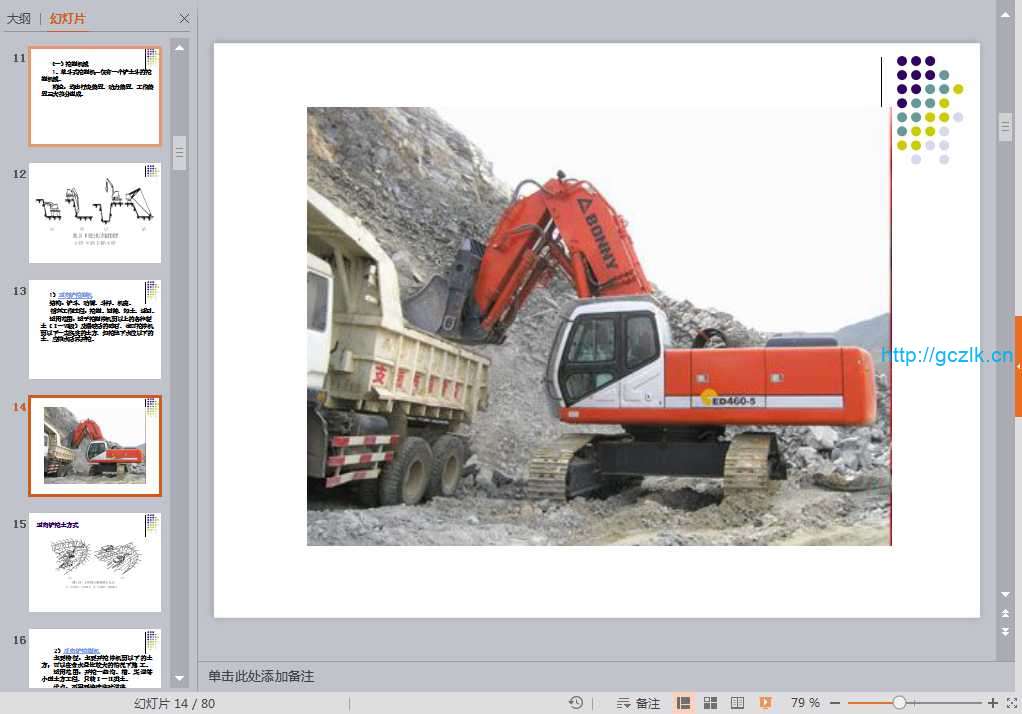The width and height of the screenshot is (1022, 714).
Task: Go to next slide using double-down arrow
Action: [1005, 632]
